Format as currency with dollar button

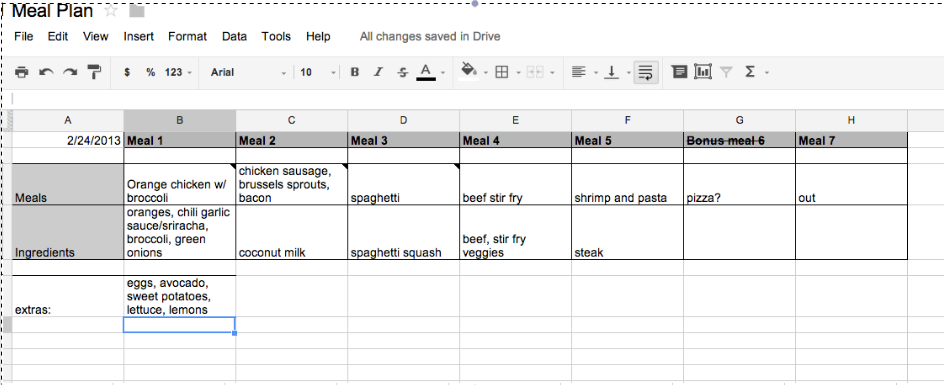point(127,72)
